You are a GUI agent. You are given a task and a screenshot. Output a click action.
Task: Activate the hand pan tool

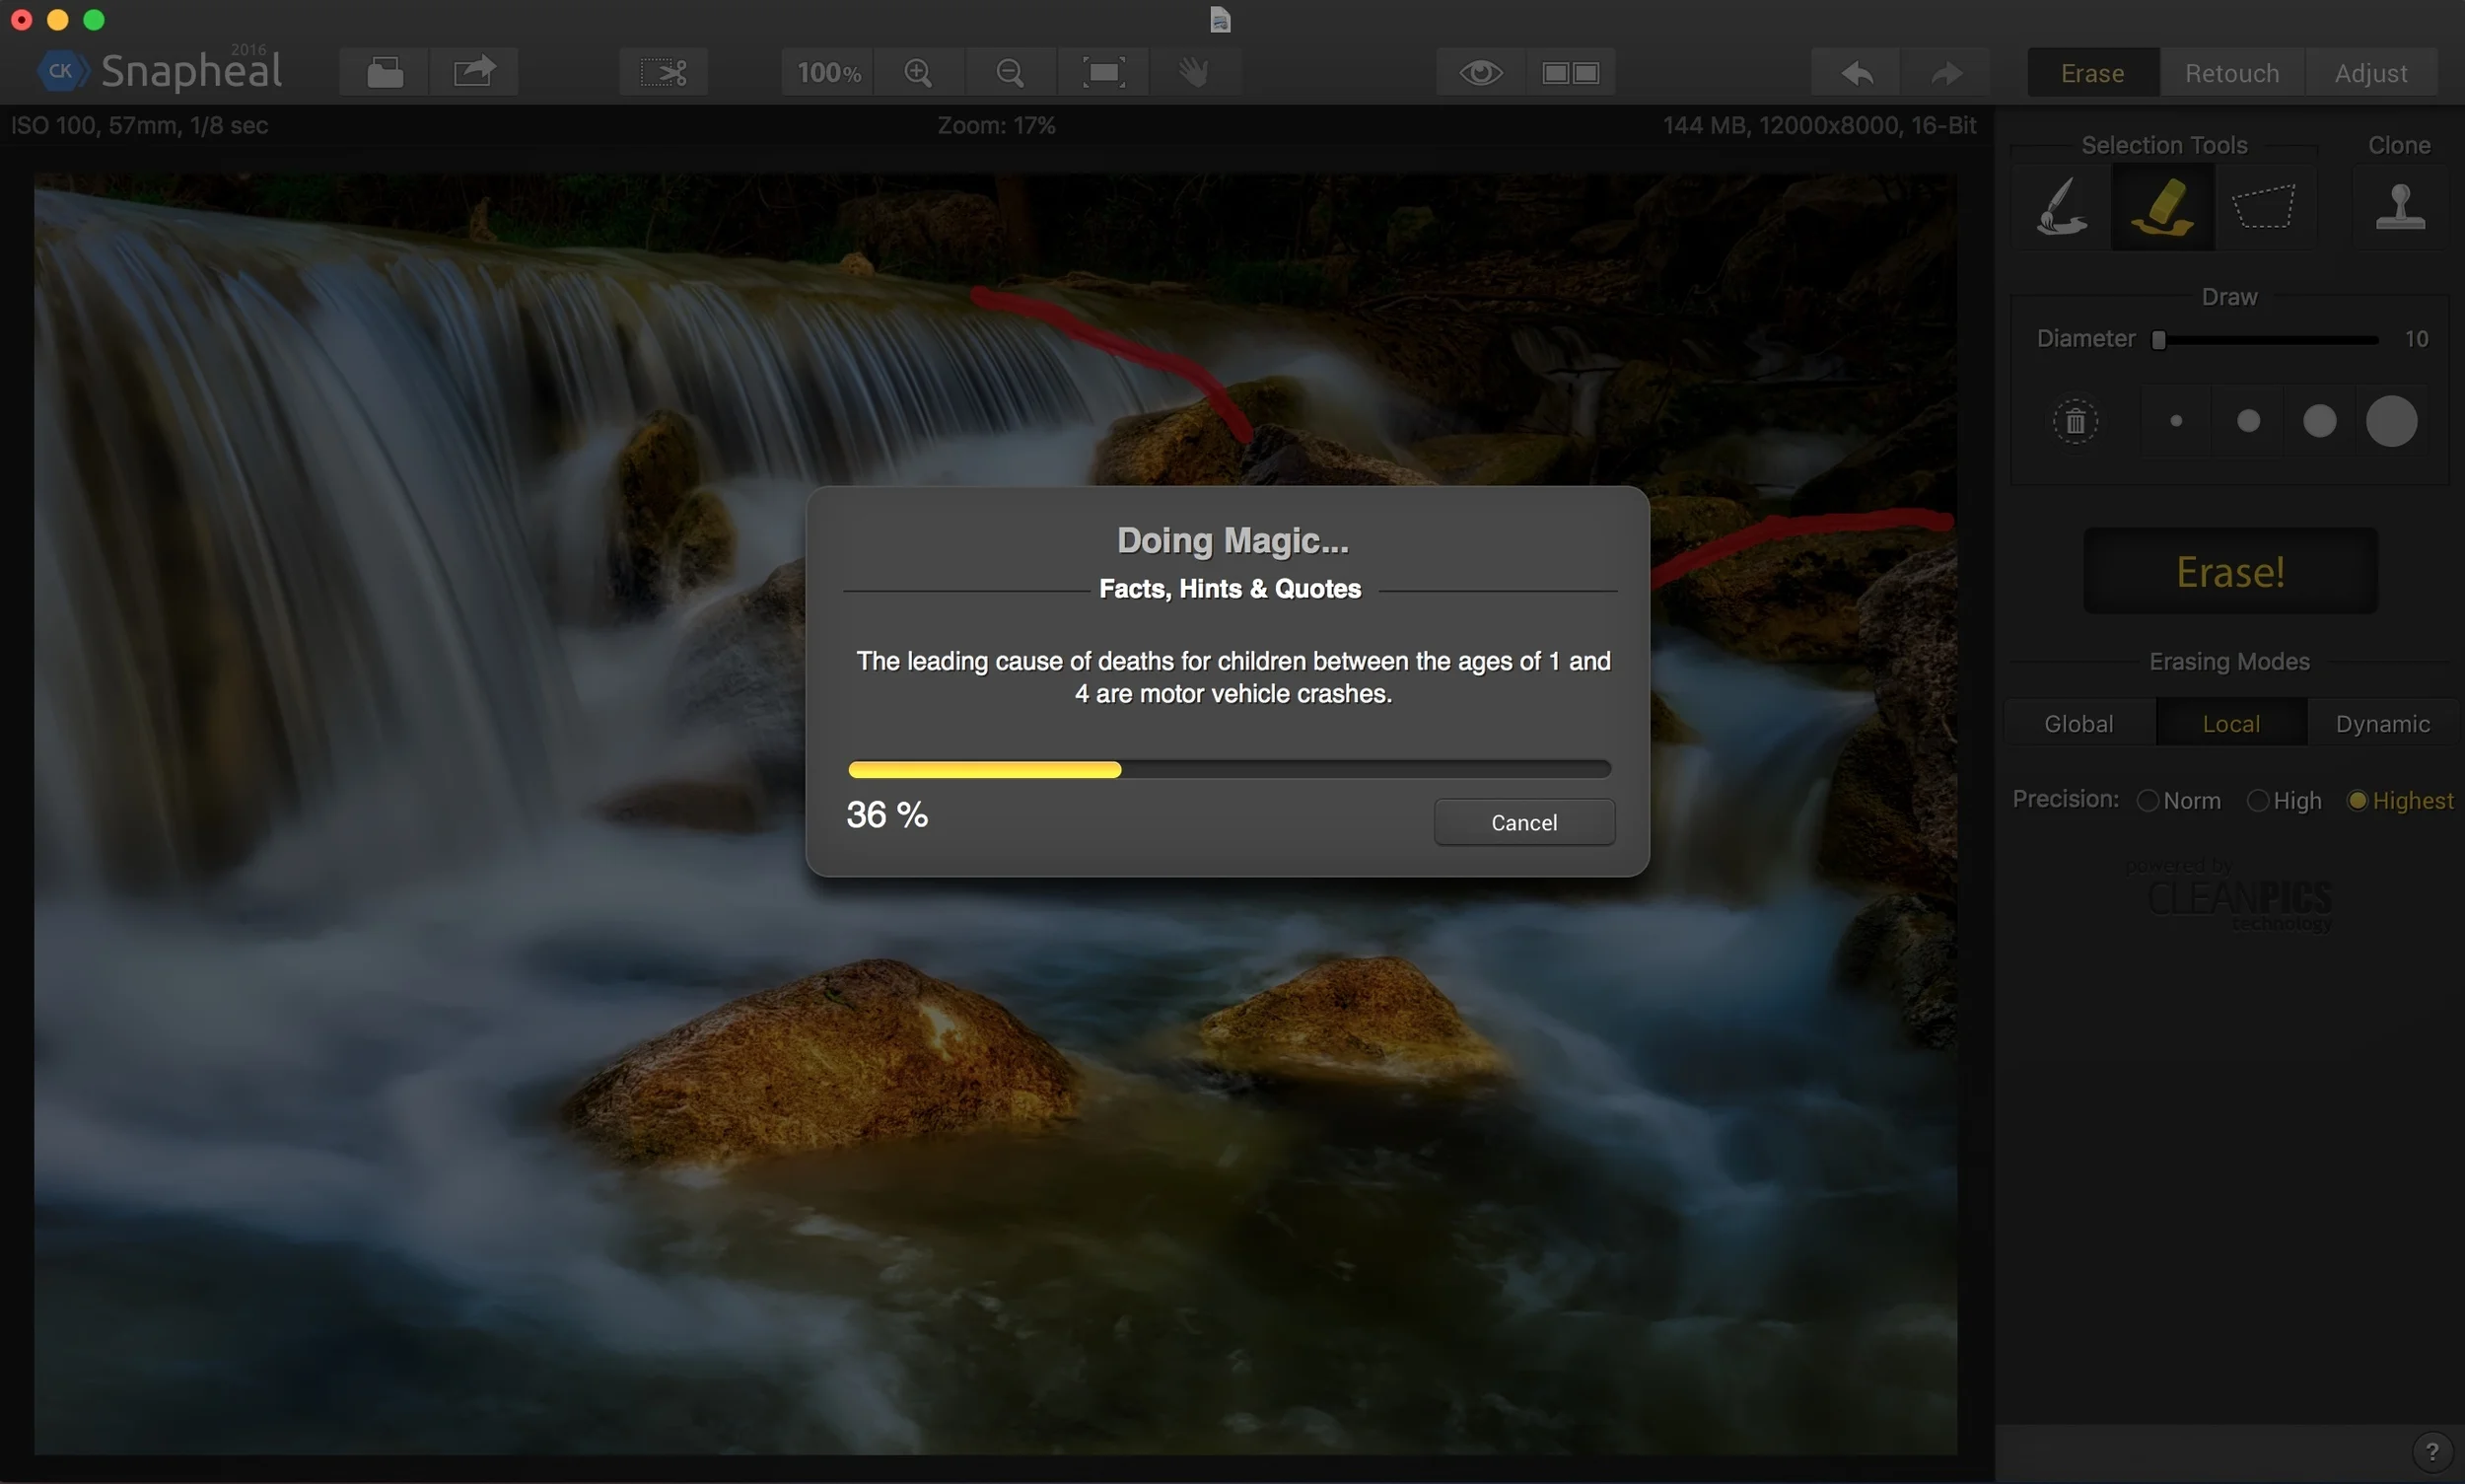coord(1193,72)
